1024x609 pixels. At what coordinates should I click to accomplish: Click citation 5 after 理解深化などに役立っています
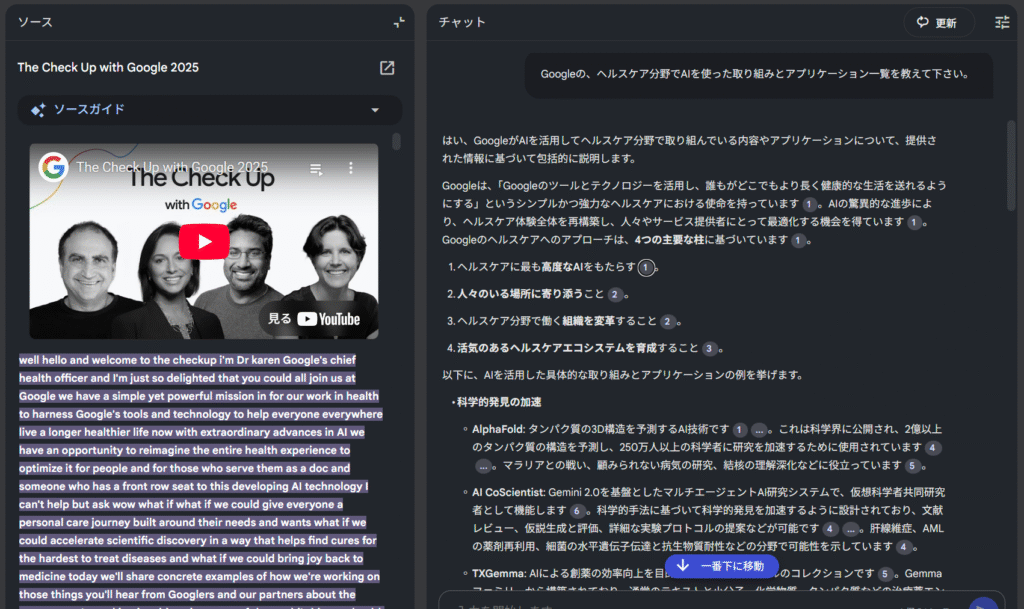912,466
